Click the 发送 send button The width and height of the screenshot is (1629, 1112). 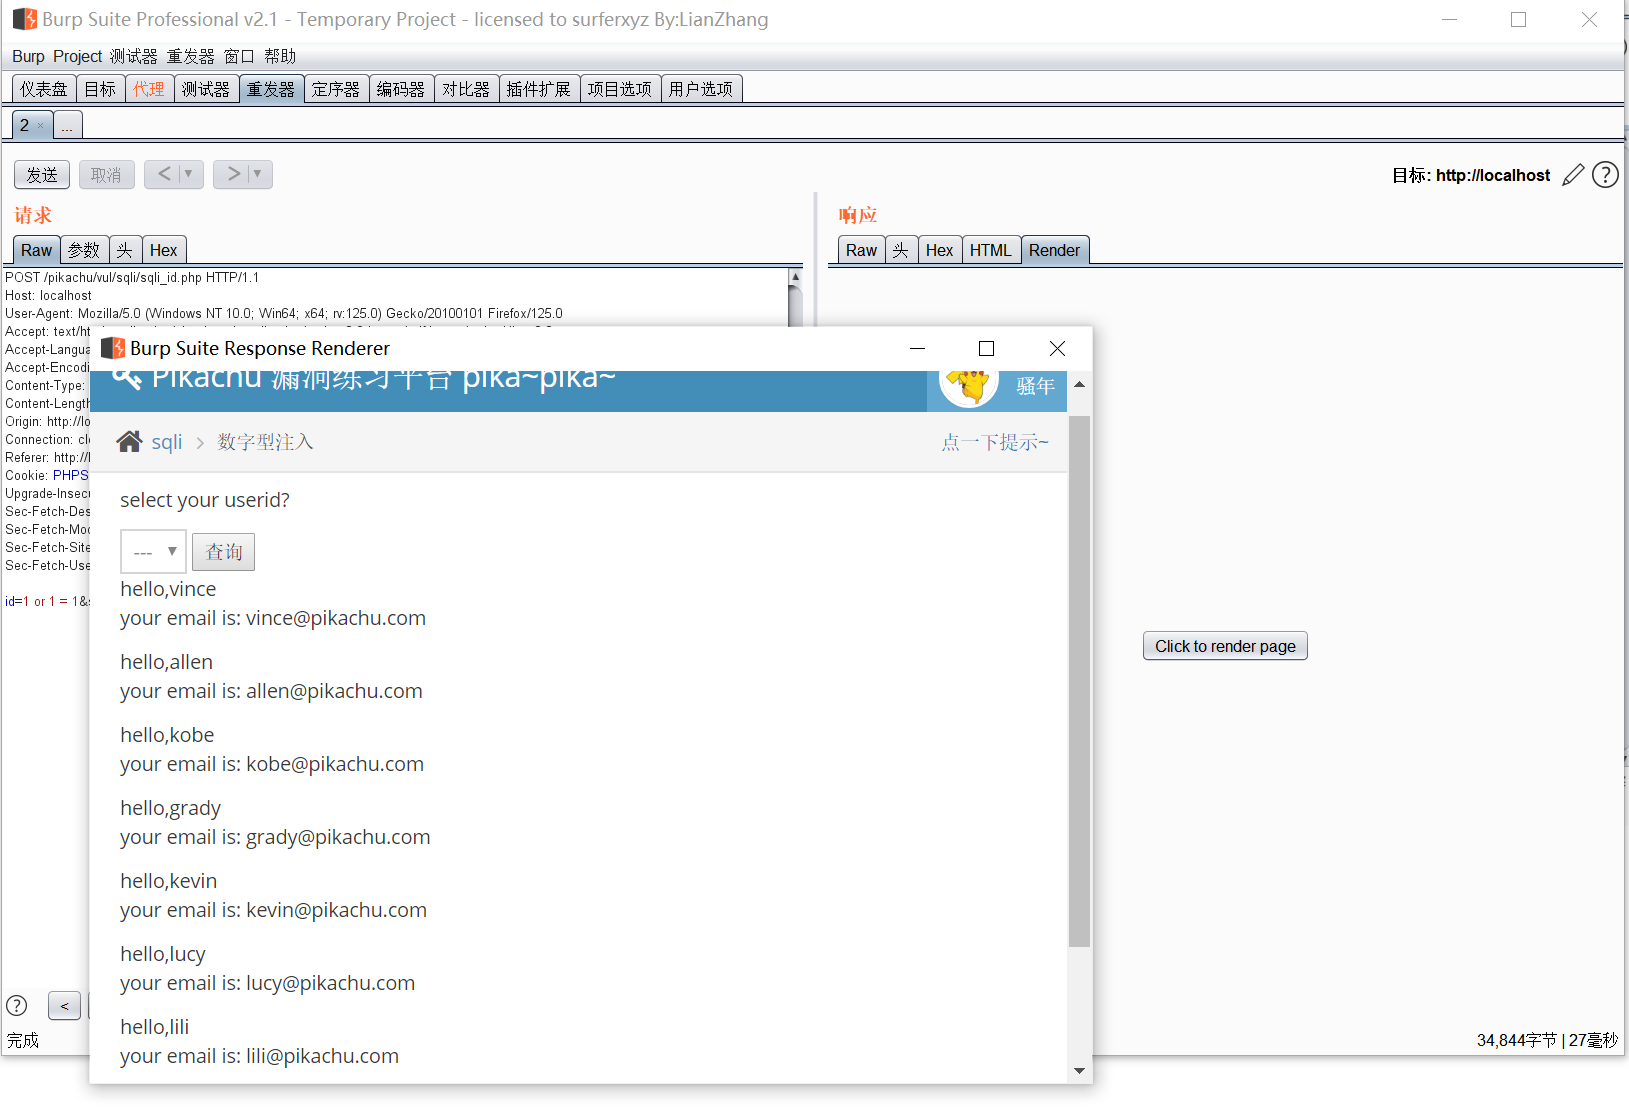42,175
